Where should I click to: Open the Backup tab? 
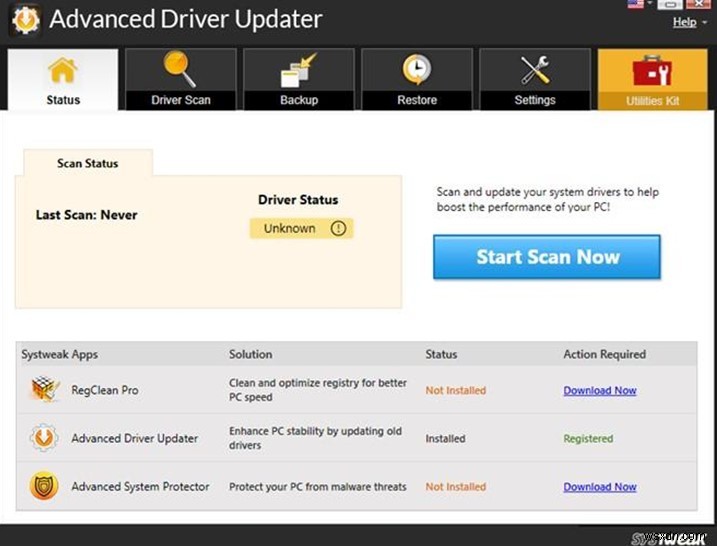(299, 80)
